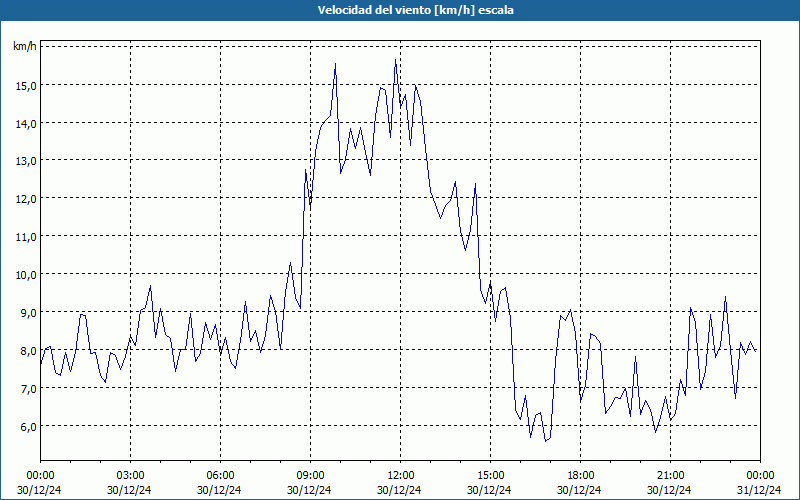Click the 13,0 y-axis value
This screenshot has width=800, height=500.
coord(25,161)
